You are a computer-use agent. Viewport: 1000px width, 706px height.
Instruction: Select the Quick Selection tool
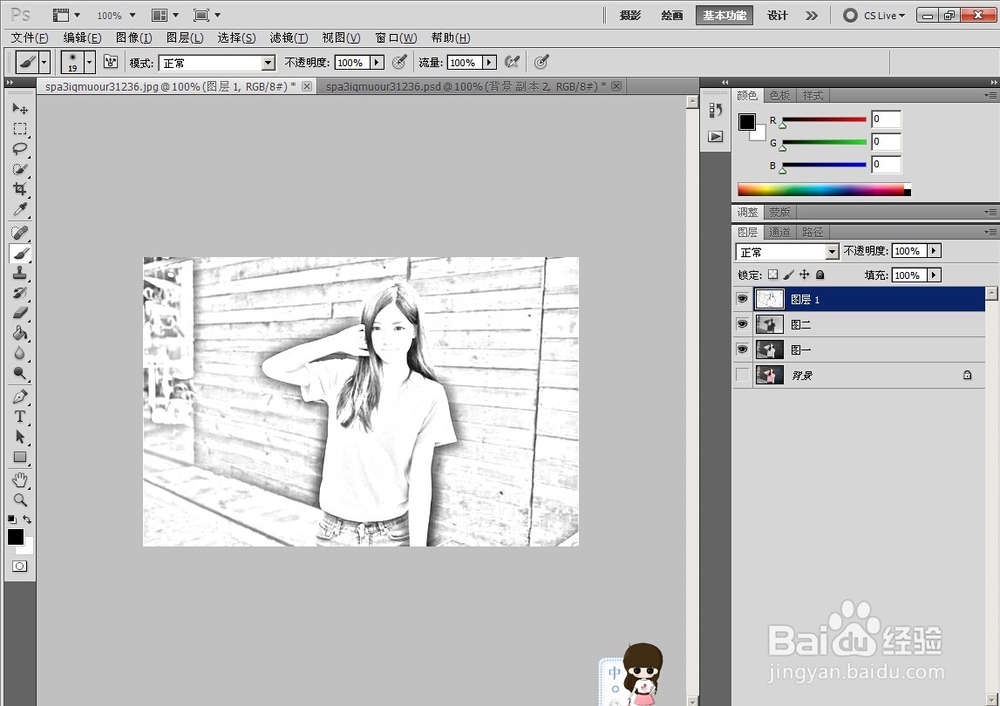[x=20, y=169]
